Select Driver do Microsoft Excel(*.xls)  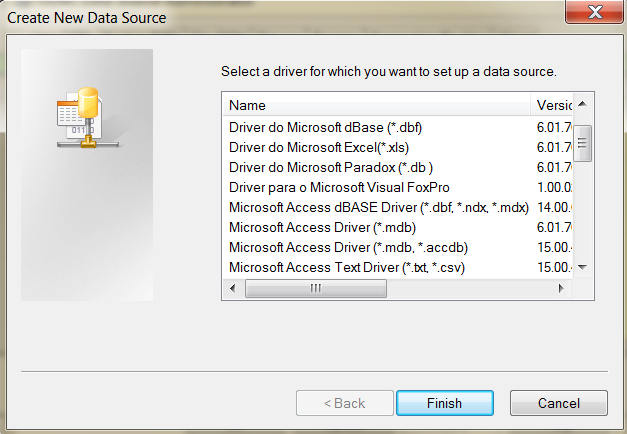pyautogui.click(x=319, y=148)
